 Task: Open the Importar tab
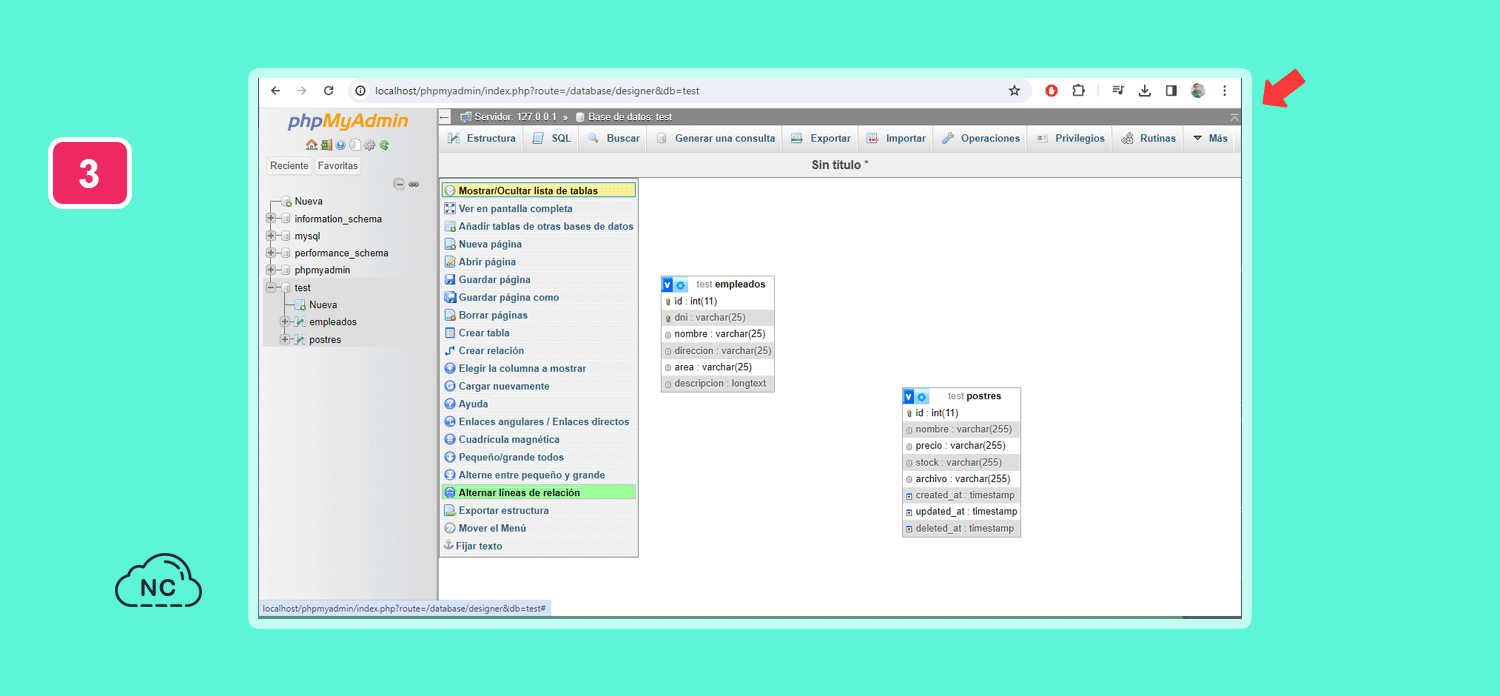tap(895, 138)
